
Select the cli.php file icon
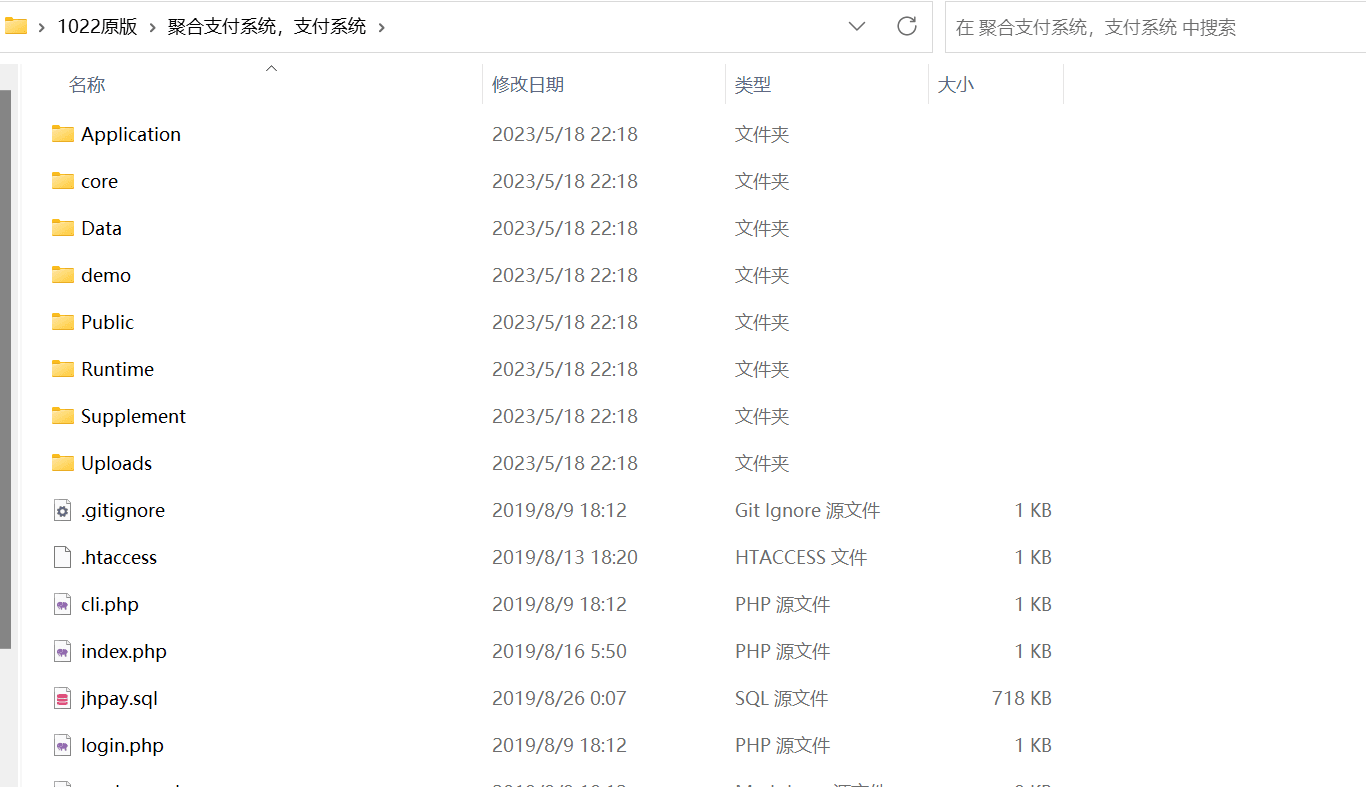[x=63, y=604]
